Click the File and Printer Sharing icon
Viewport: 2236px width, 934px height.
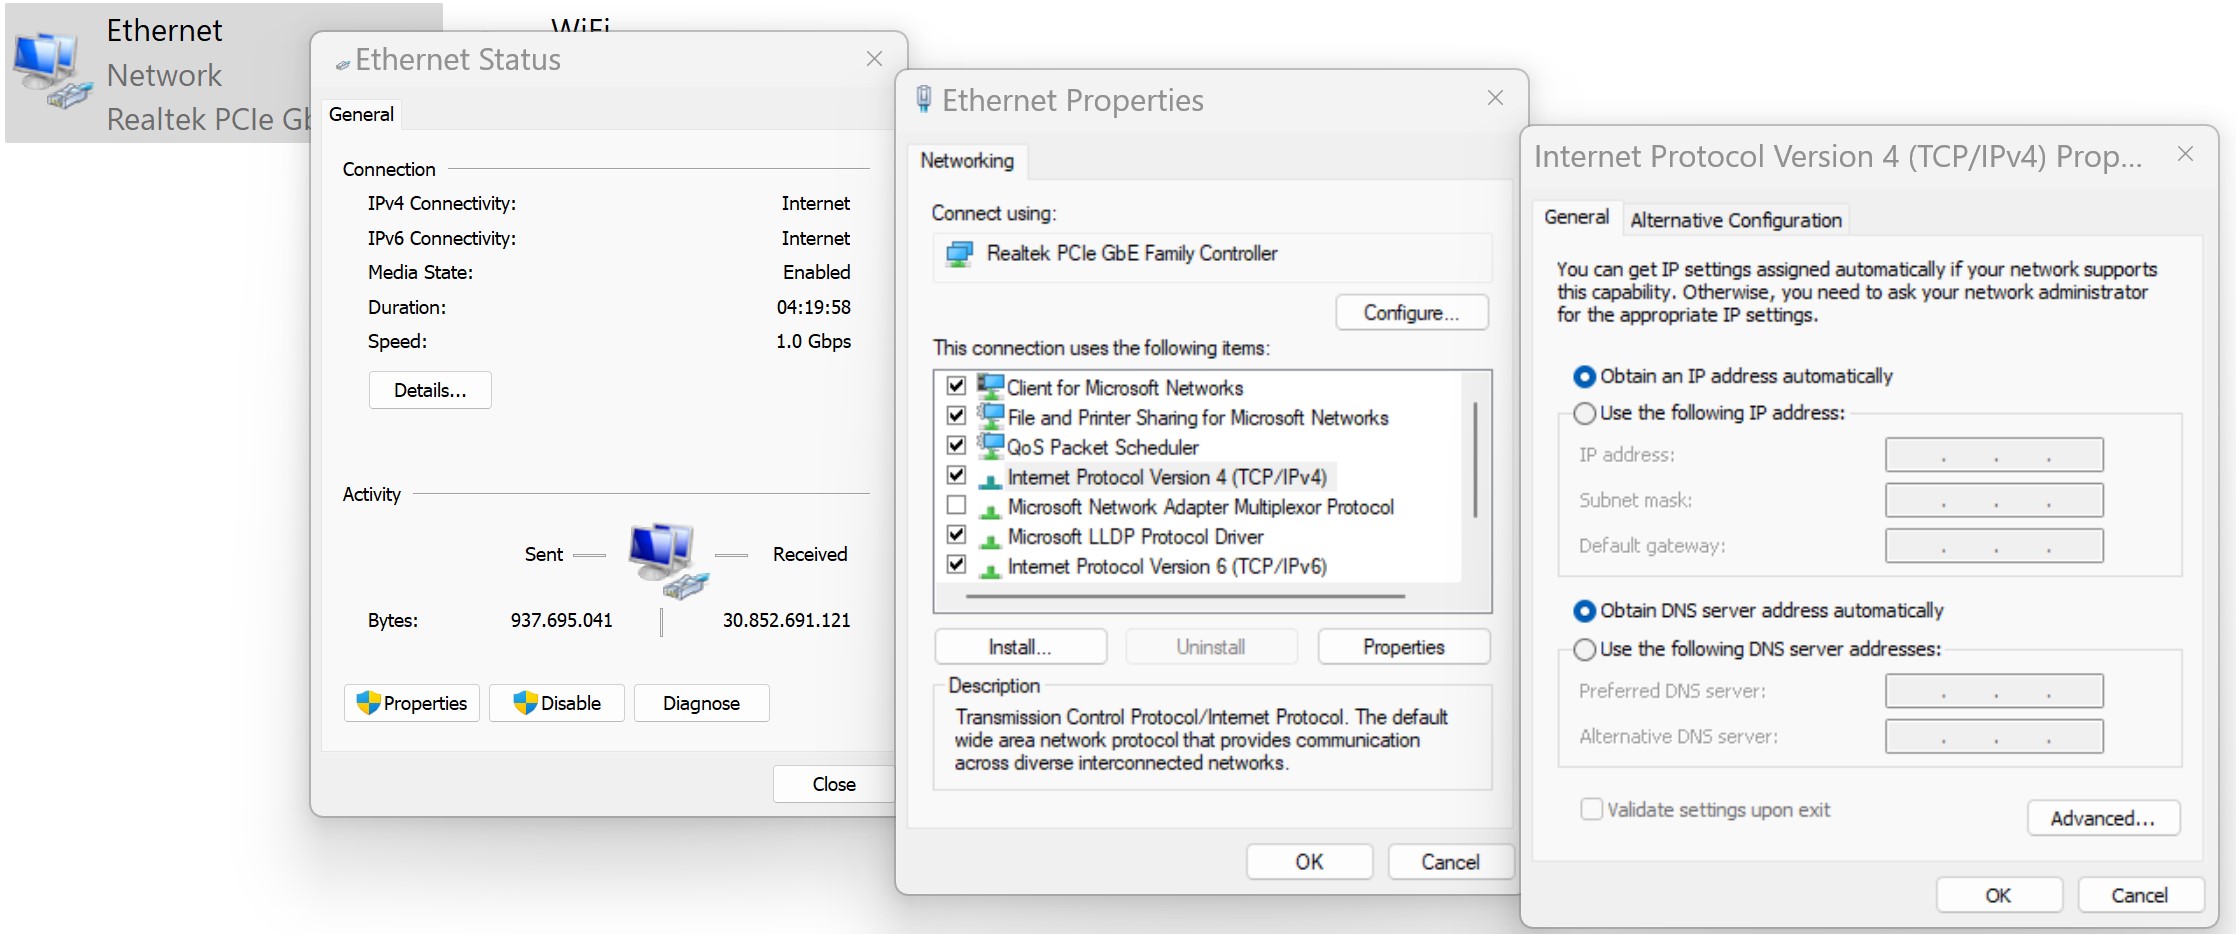(990, 417)
